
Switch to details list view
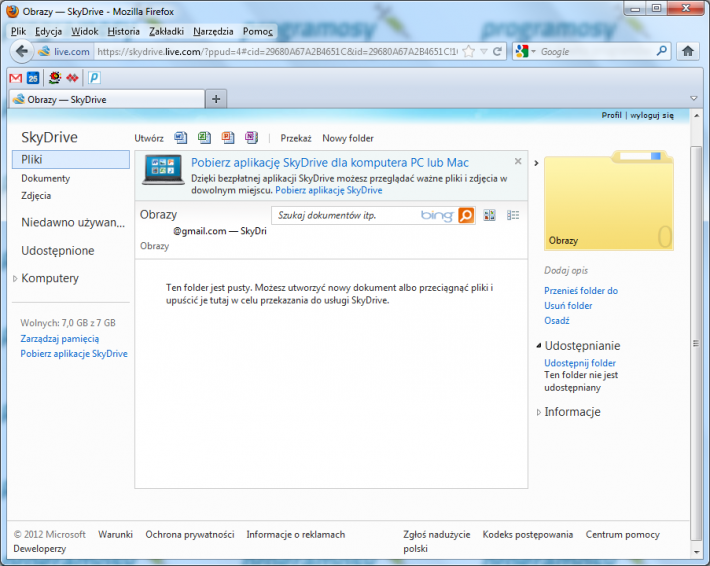[x=513, y=215]
